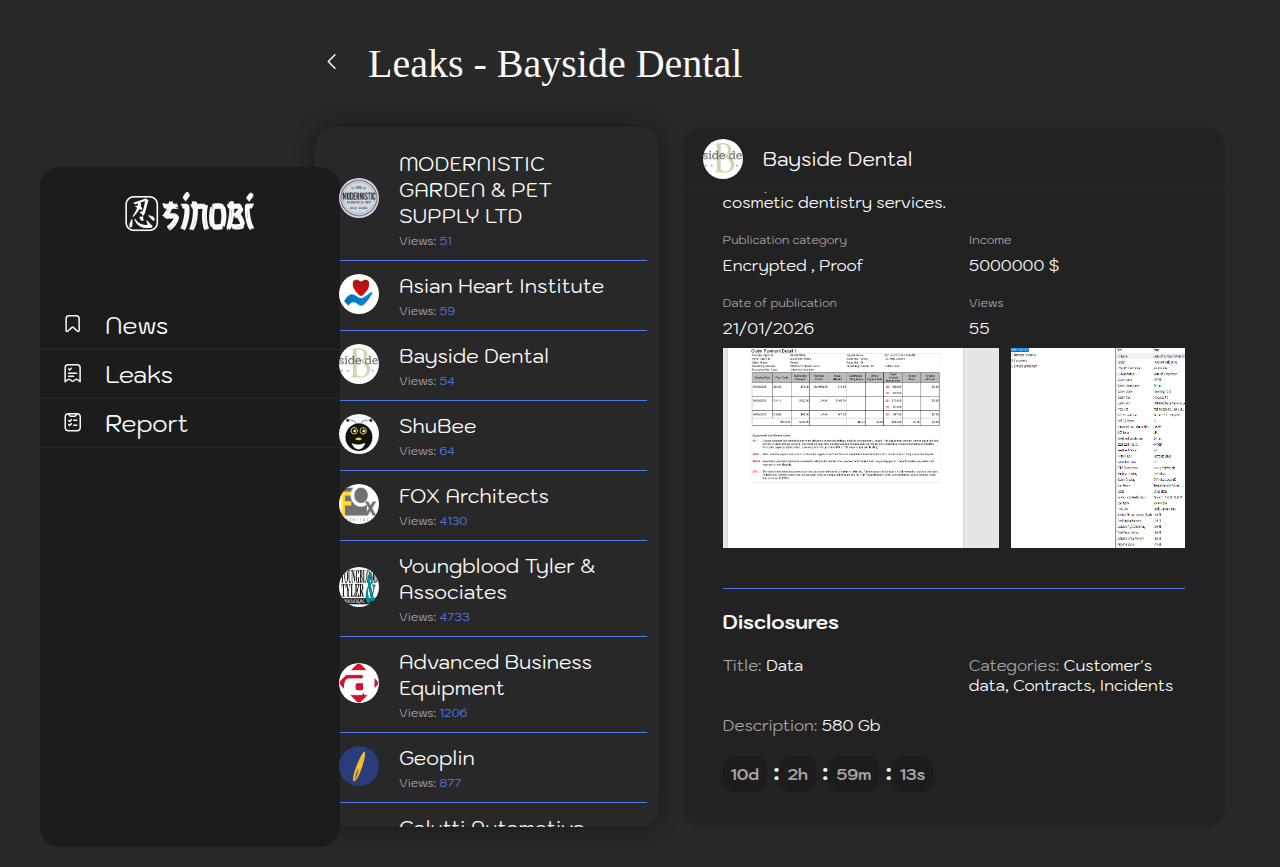
Task: Click the checklist icon next to Report
Action: click(72, 423)
